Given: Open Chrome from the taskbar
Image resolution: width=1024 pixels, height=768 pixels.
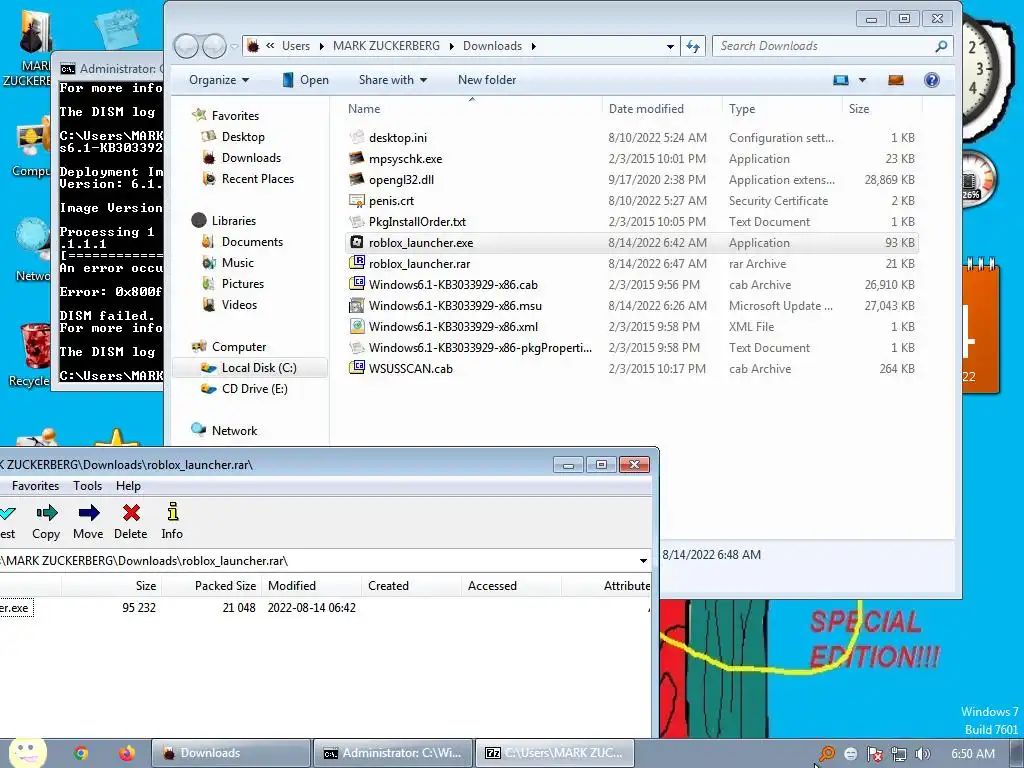Looking at the screenshot, I should 81,753.
